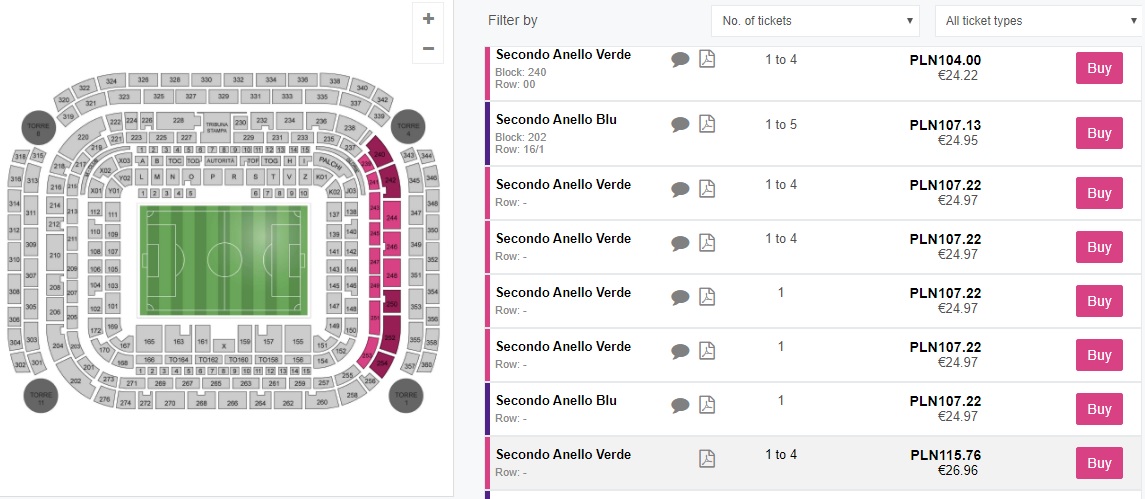Open the No. of tickets dropdown

point(815,20)
